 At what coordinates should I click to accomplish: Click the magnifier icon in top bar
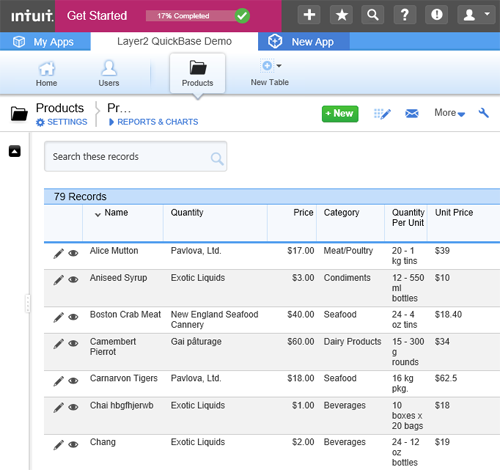coord(373,15)
